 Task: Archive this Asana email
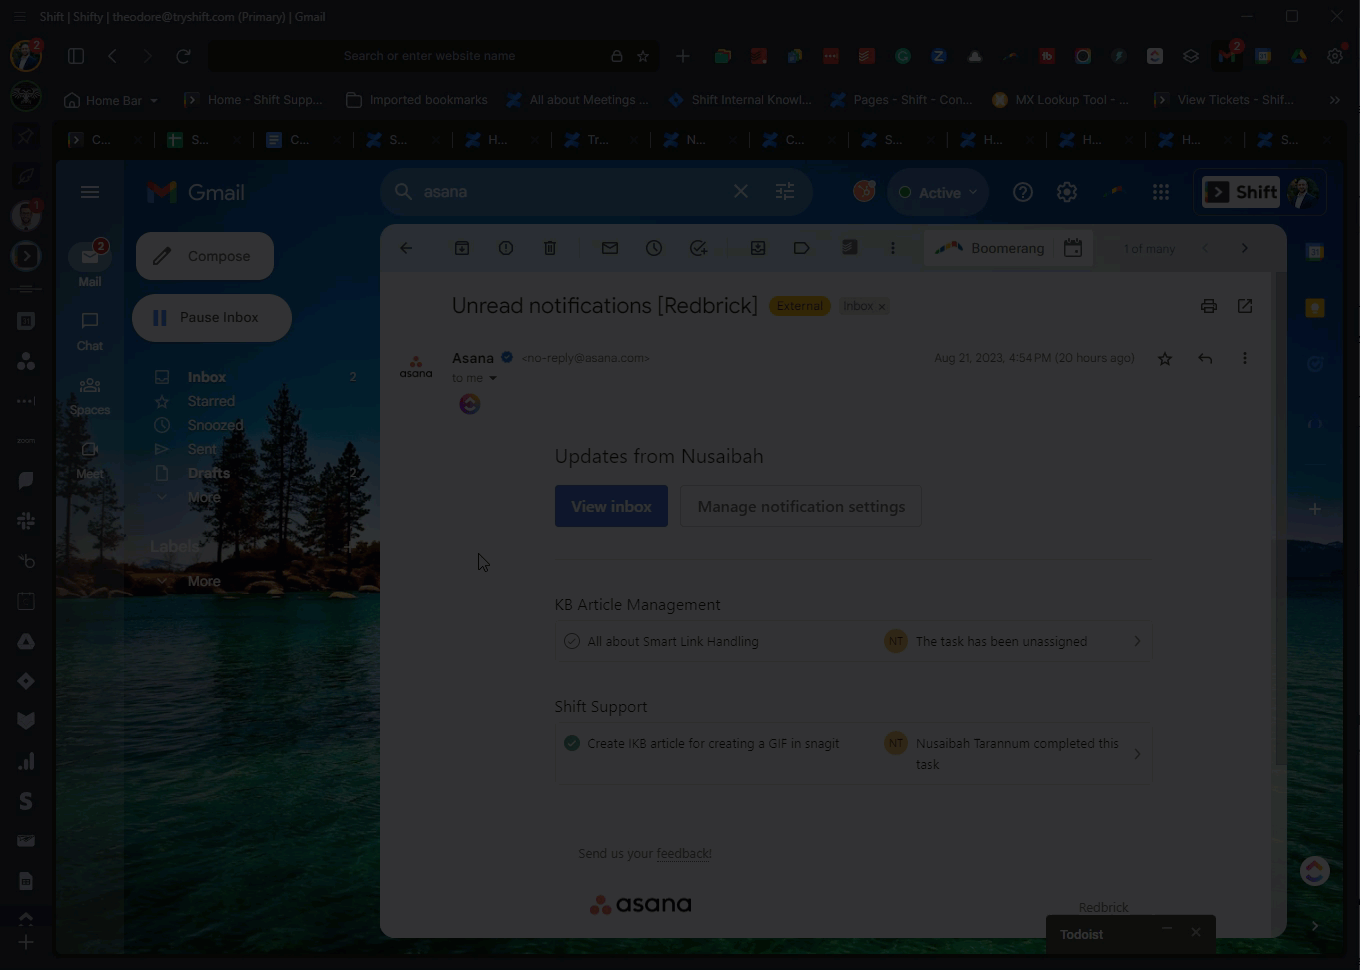[462, 248]
